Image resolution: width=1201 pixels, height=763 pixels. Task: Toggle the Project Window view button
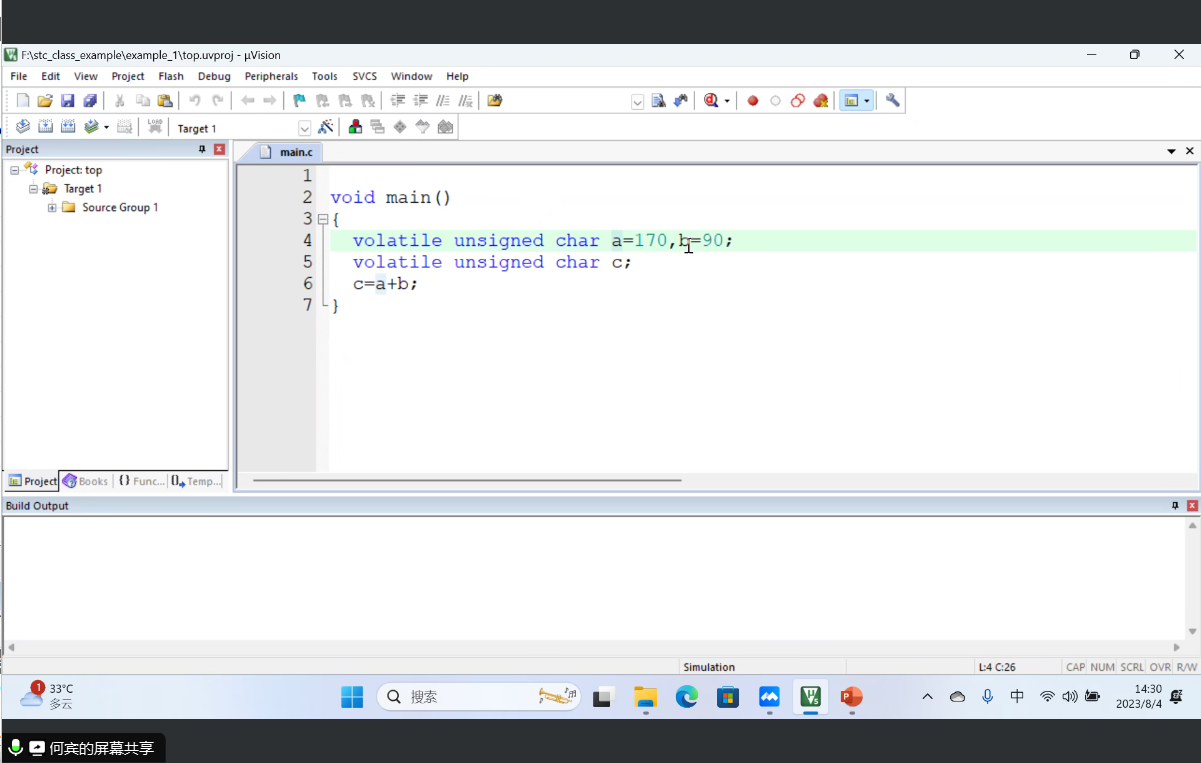(851, 100)
